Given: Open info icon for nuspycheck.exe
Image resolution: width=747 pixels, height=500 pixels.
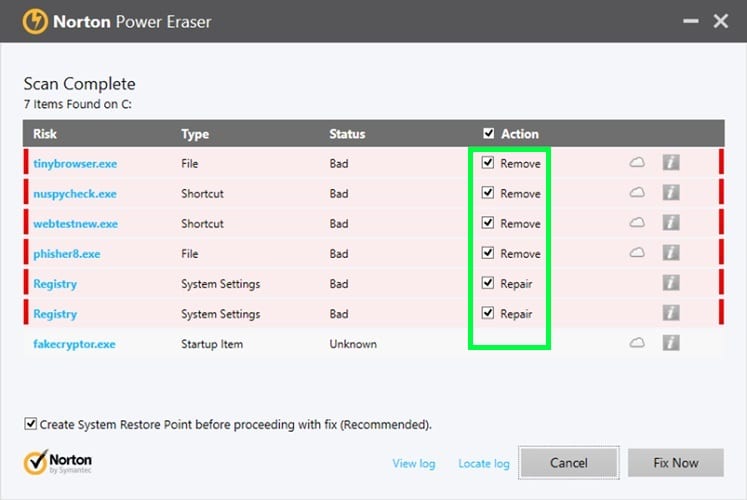Looking at the screenshot, I should pyautogui.click(x=671, y=193).
